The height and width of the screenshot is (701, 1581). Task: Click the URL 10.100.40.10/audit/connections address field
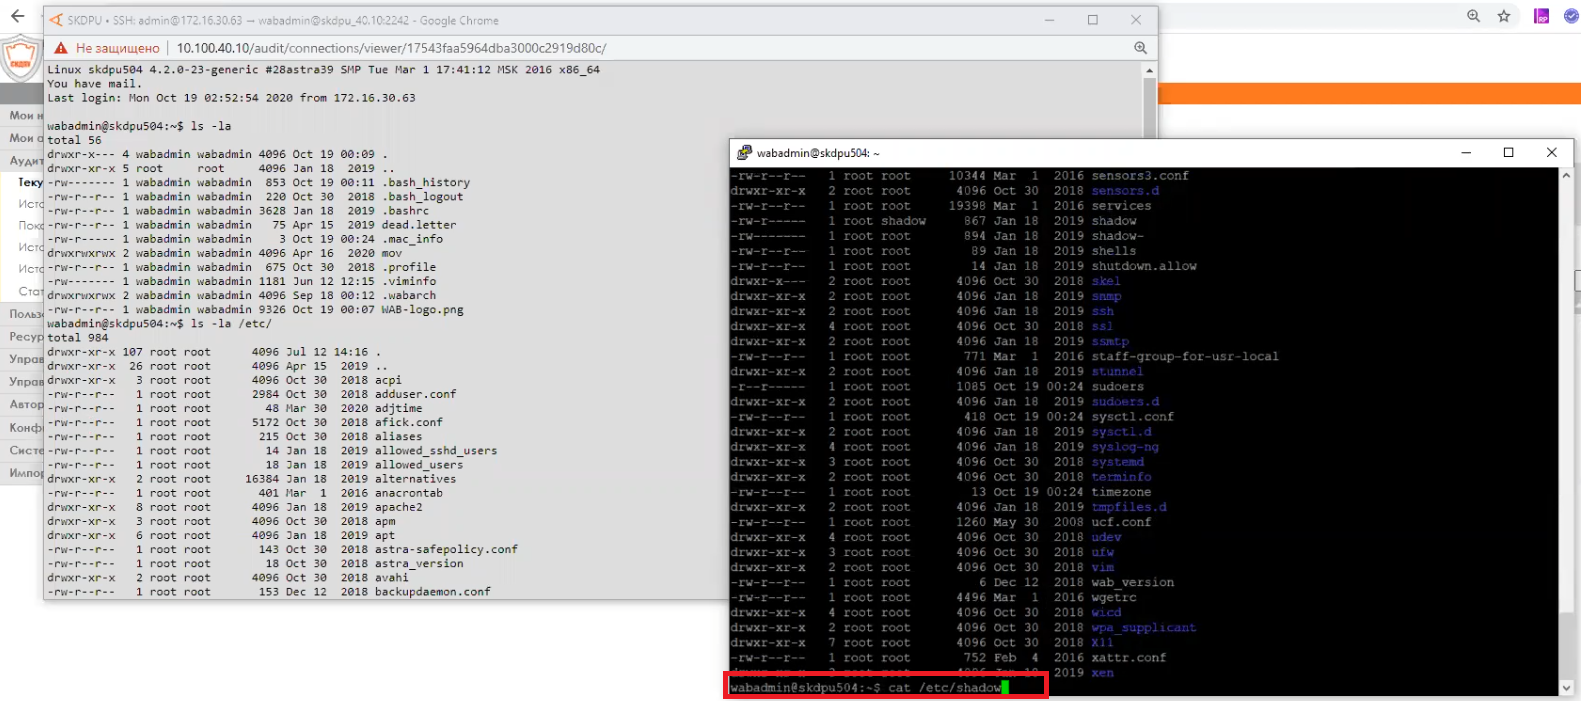[x=391, y=48]
